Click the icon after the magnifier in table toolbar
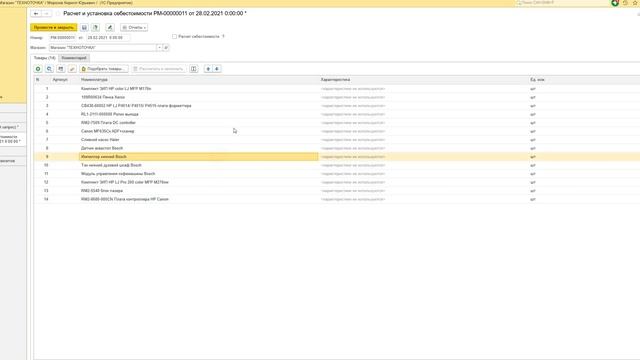This screenshot has height=360, width=640. [x=61, y=69]
